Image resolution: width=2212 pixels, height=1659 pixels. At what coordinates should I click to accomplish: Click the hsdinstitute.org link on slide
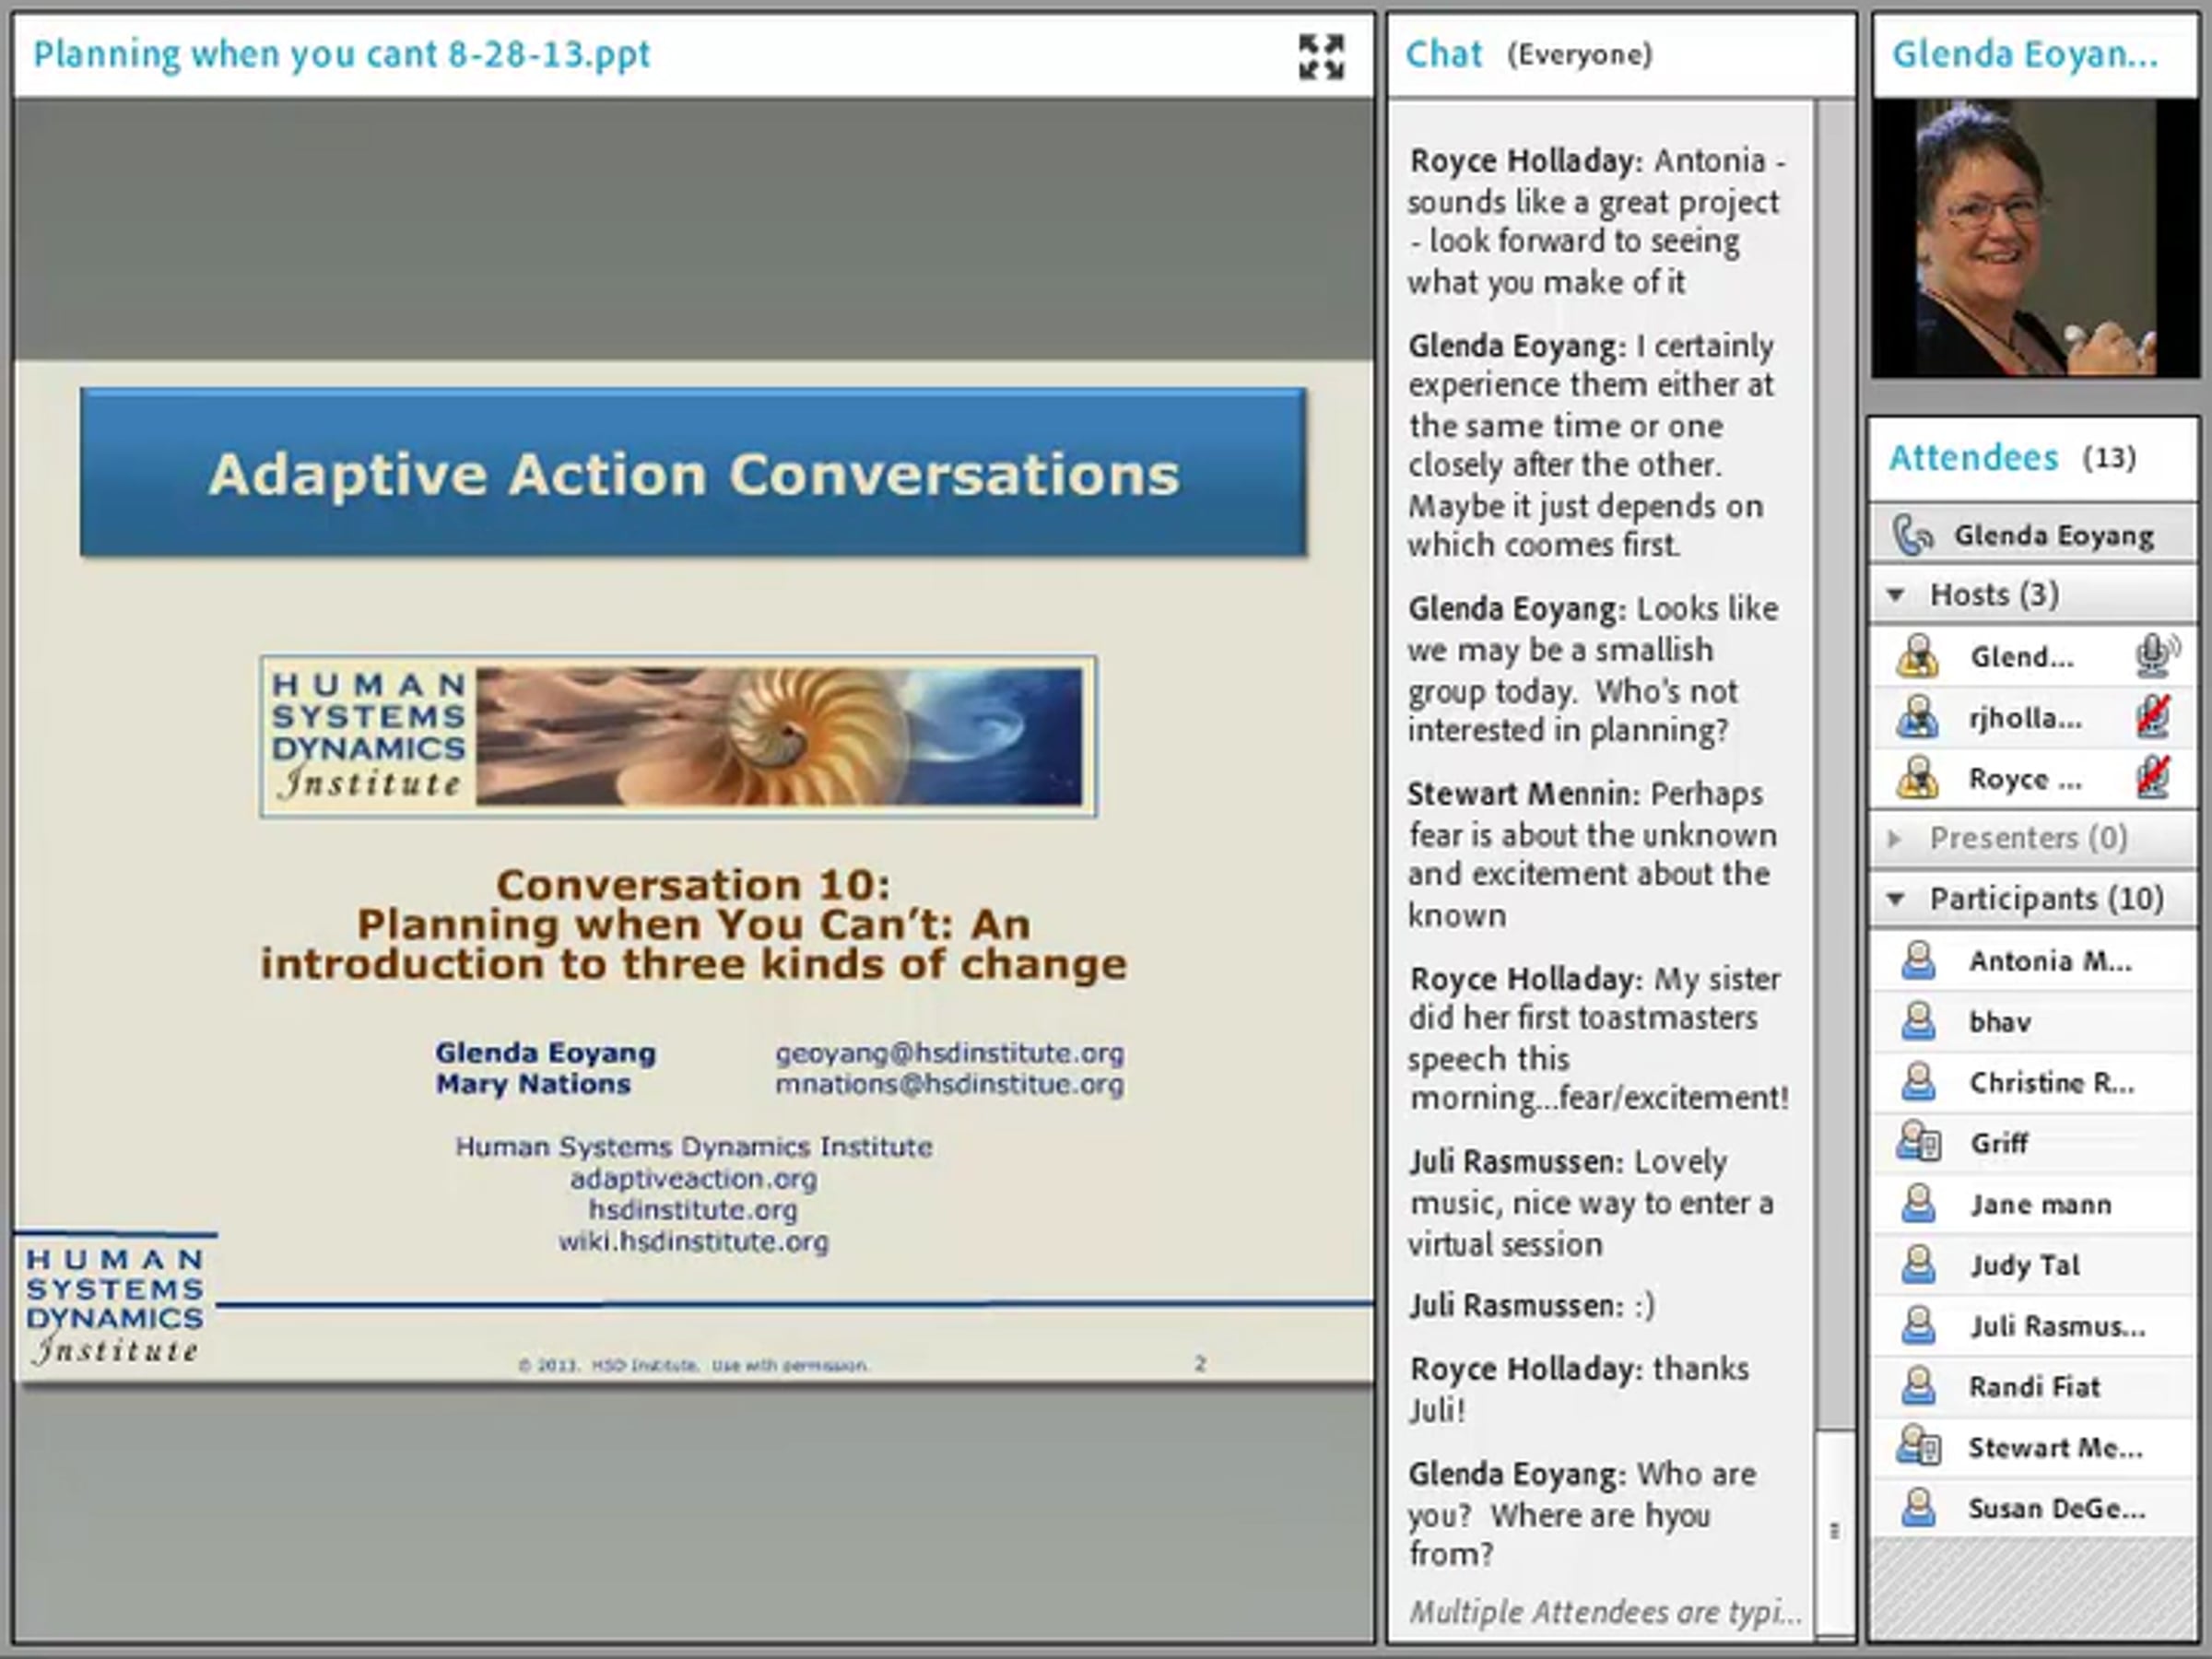coord(693,1210)
